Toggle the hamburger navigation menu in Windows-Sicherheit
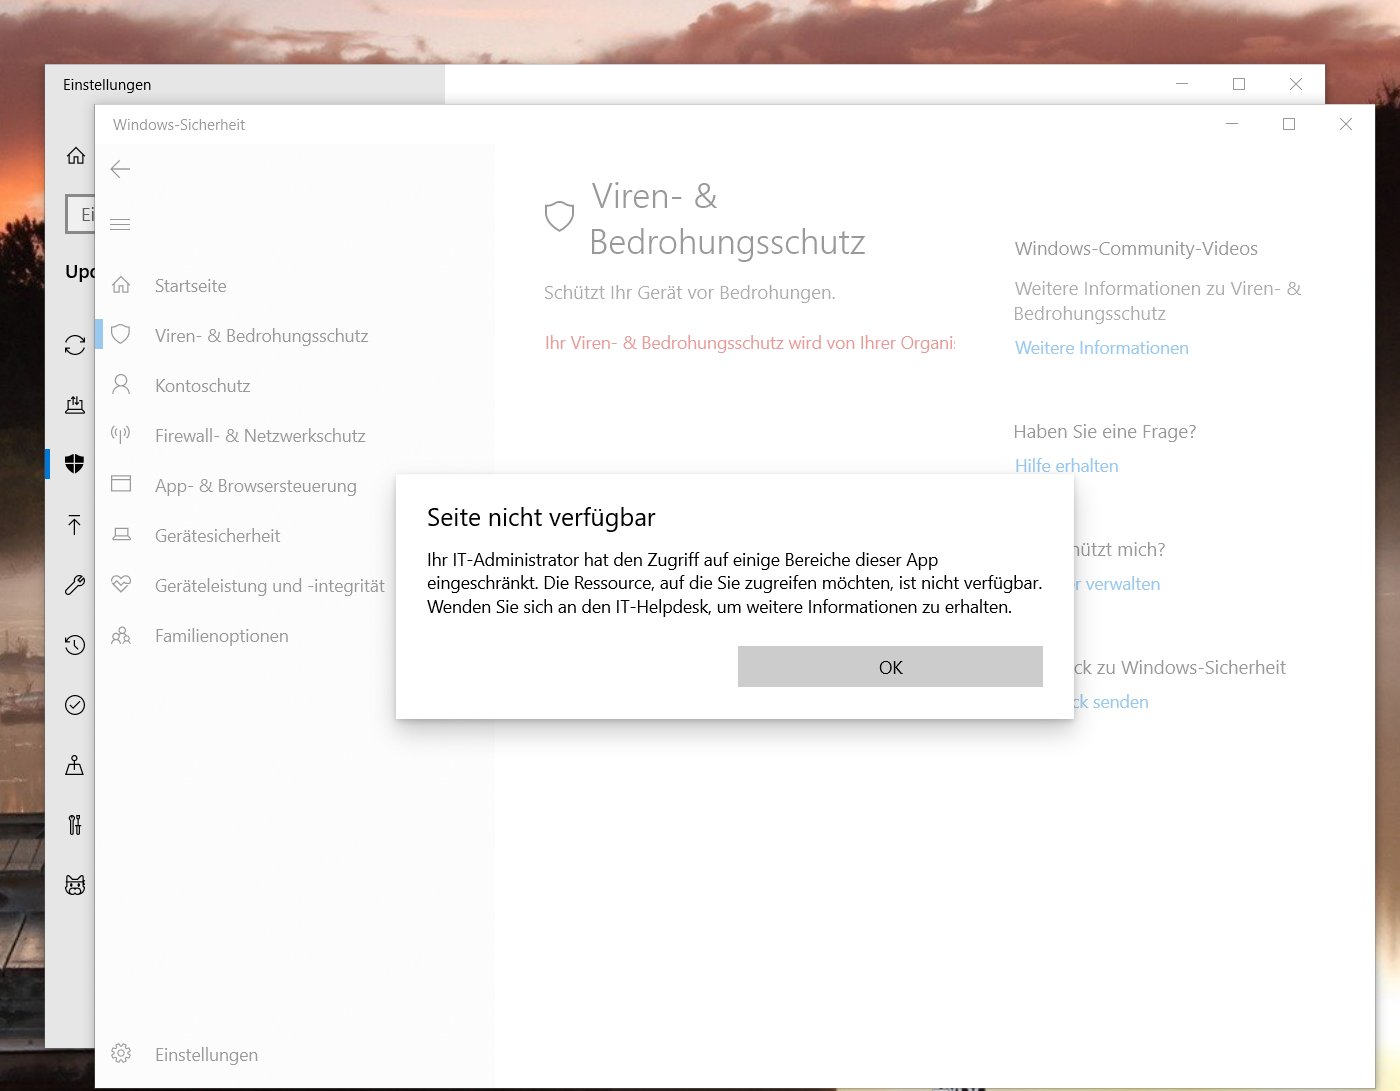 click(120, 224)
